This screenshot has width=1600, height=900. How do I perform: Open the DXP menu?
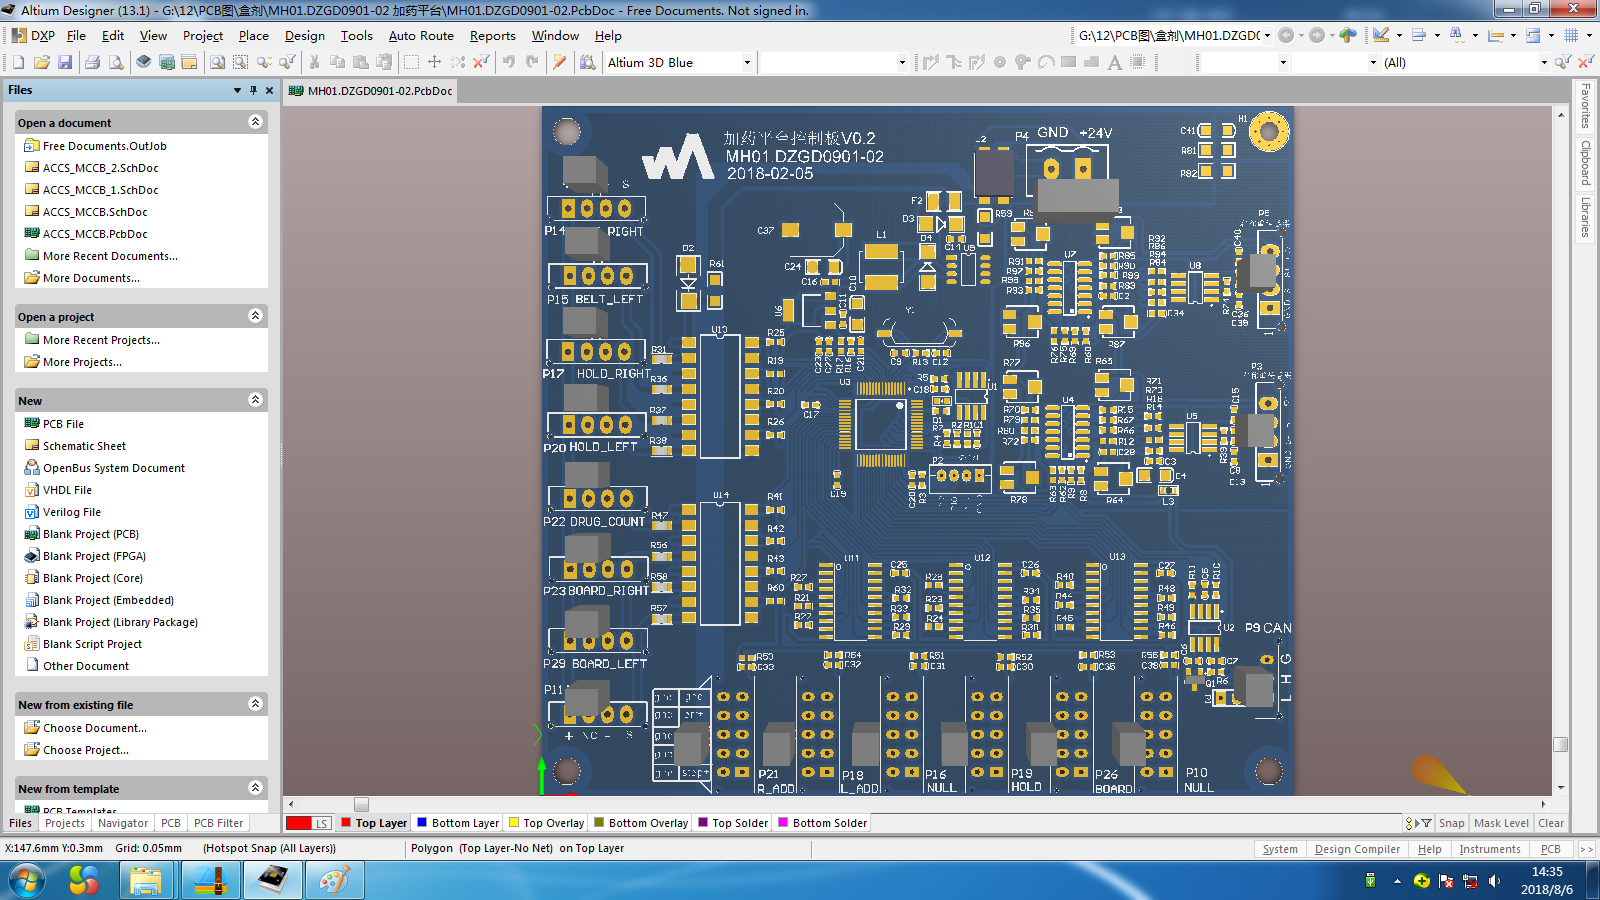coord(33,35)
